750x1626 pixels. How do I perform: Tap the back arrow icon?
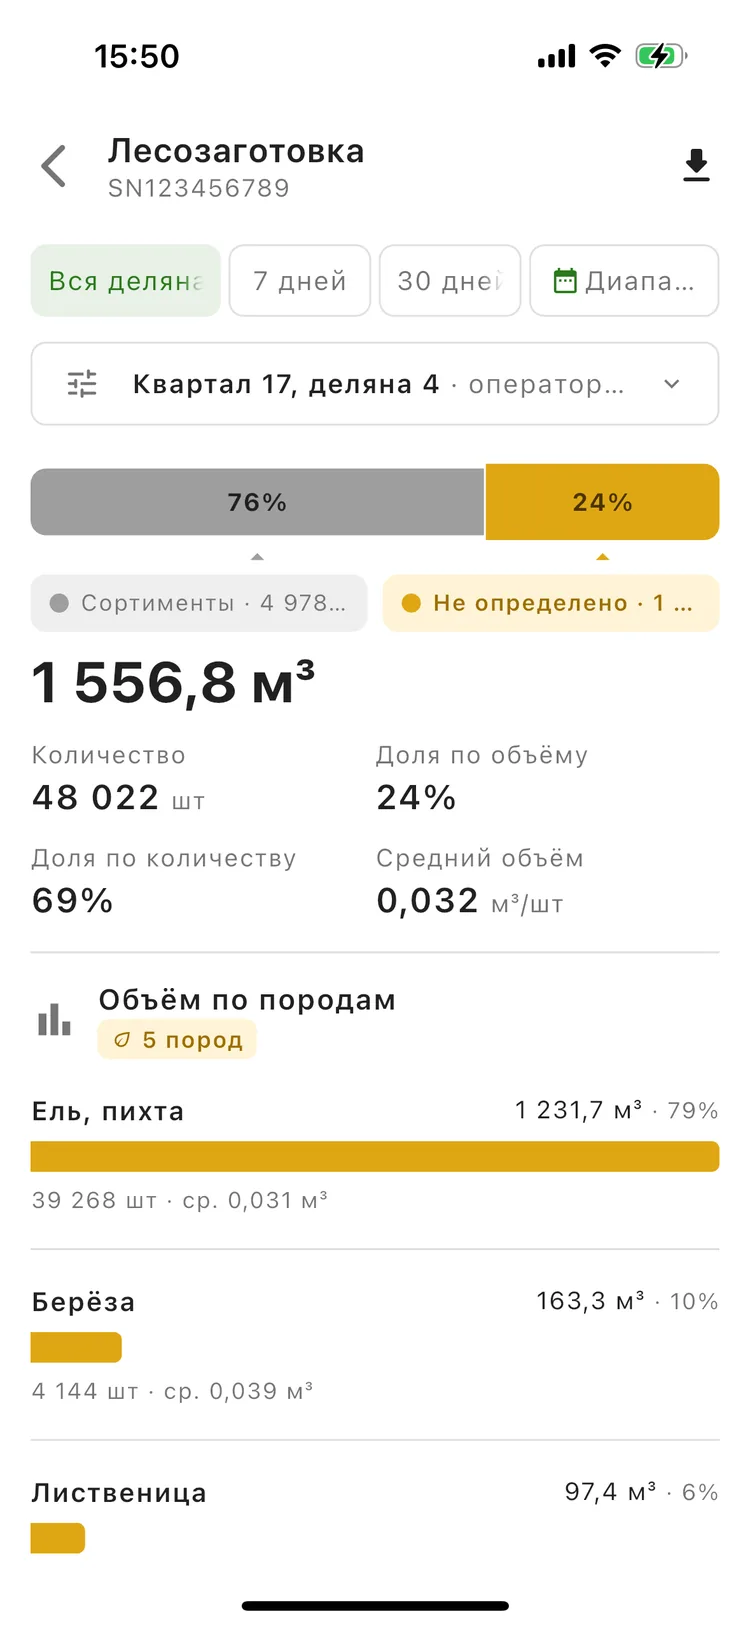[54, 166]
